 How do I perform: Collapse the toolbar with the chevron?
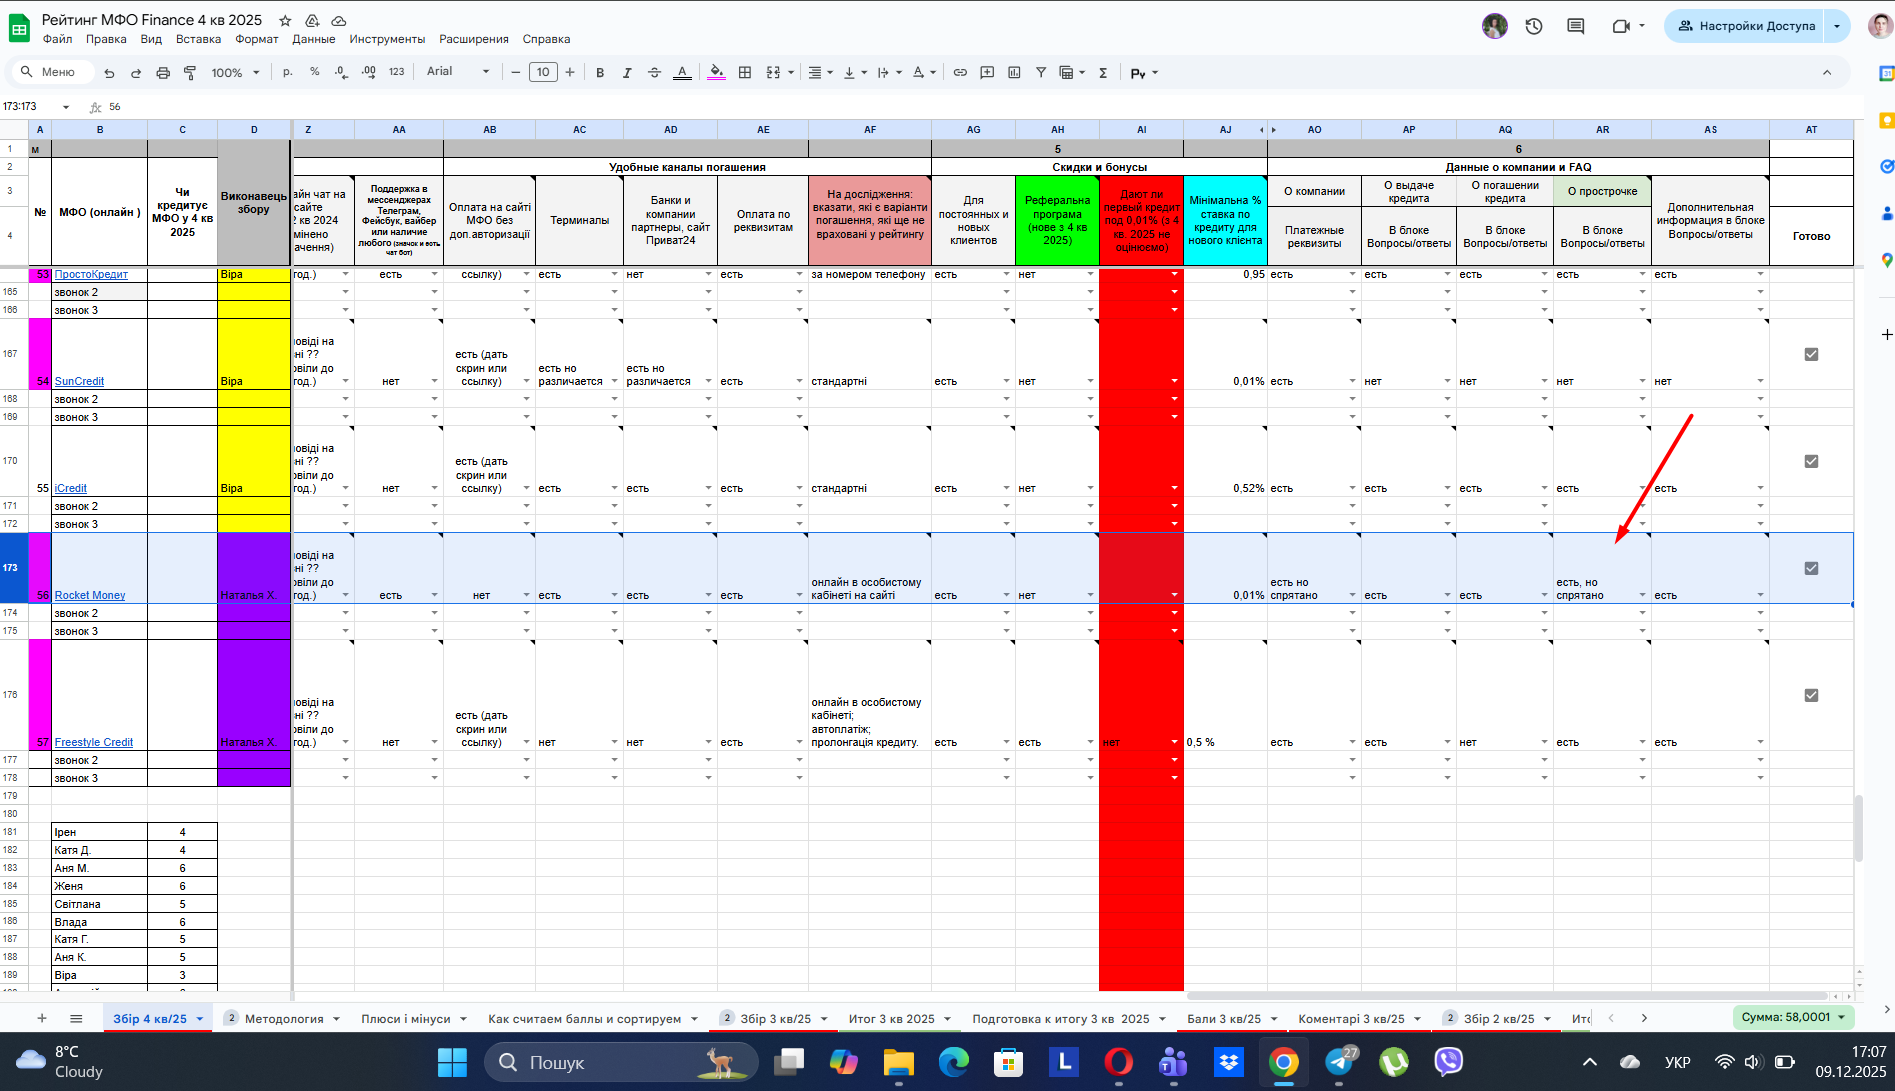(1827, 73)
